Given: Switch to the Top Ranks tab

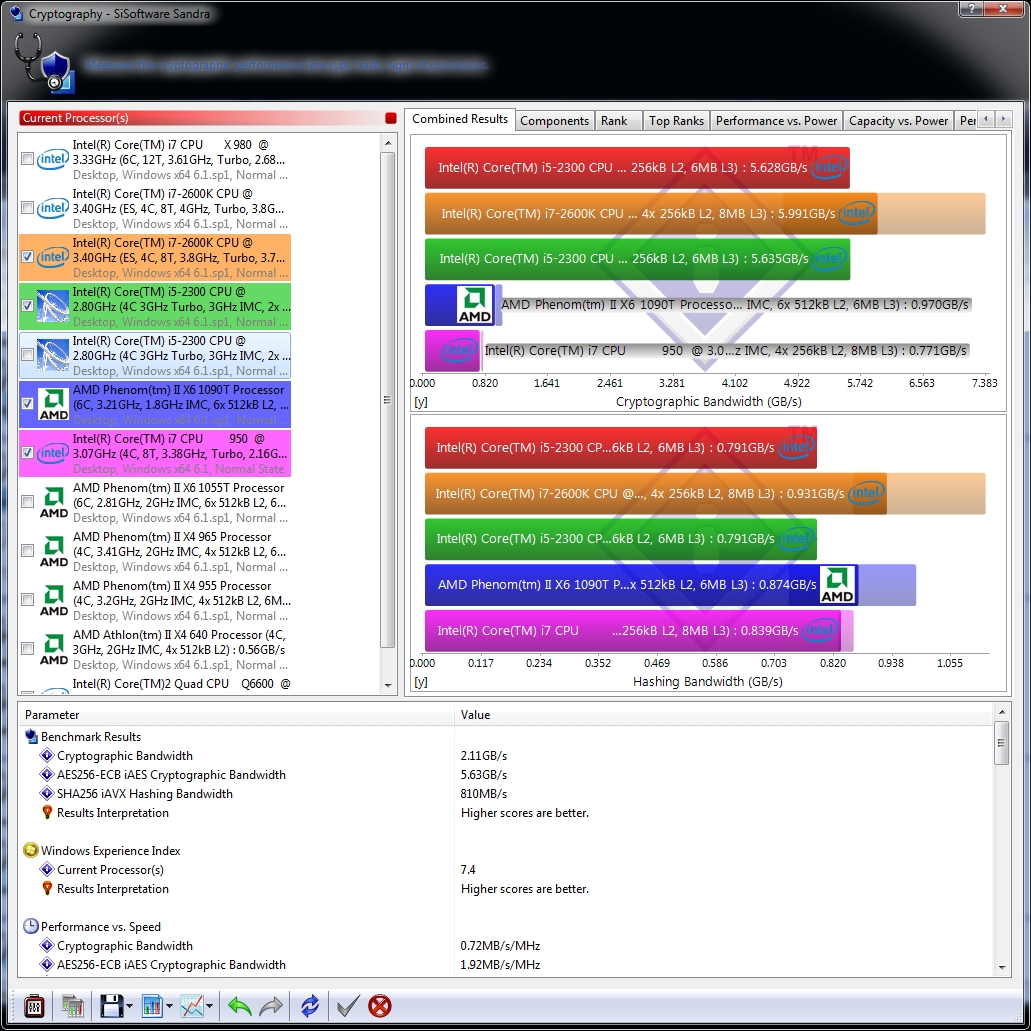Looking at the screenshot, I should coord(676,120).
